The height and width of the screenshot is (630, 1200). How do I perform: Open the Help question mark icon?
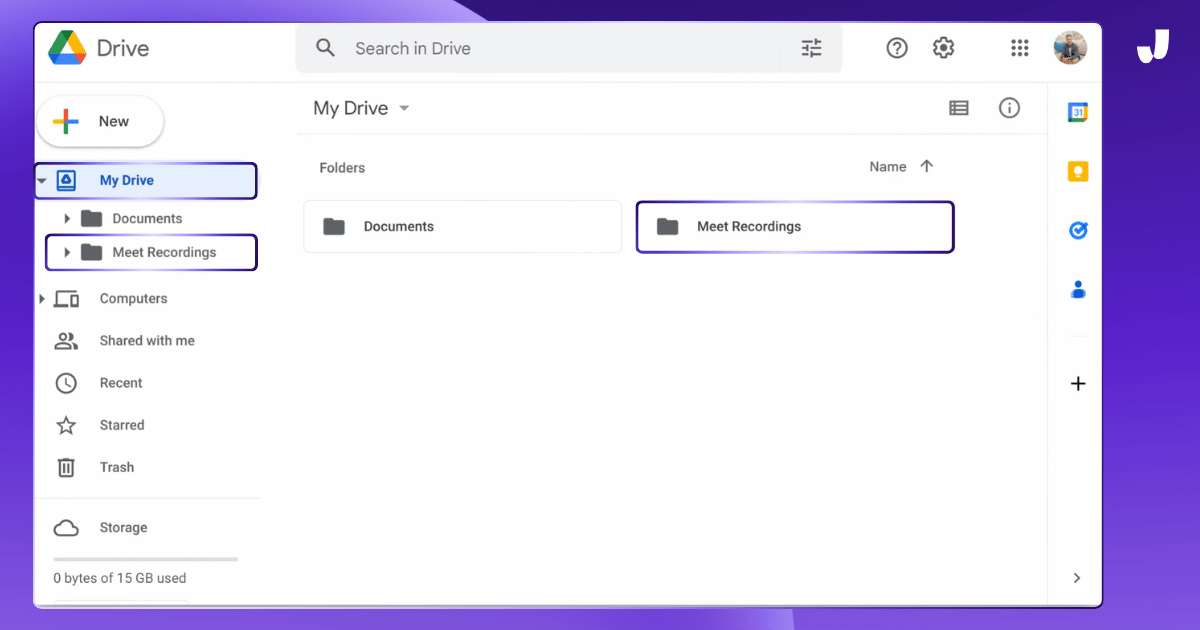[x=897, y=48]
